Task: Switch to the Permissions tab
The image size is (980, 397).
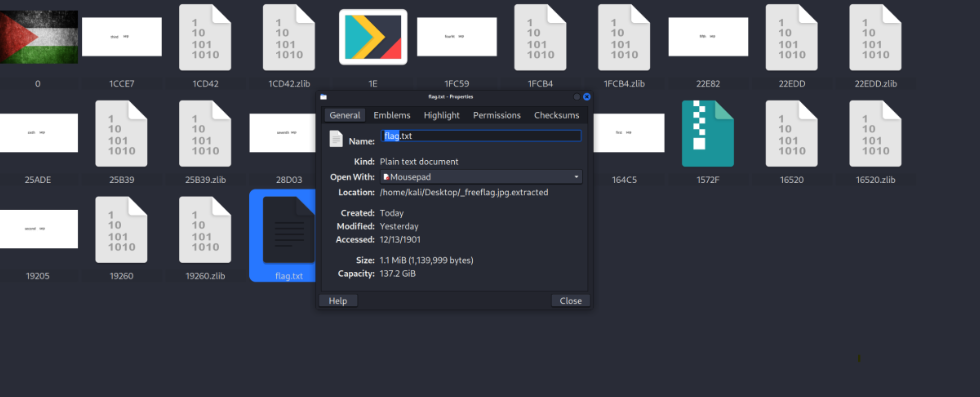Action: [497, 115]
